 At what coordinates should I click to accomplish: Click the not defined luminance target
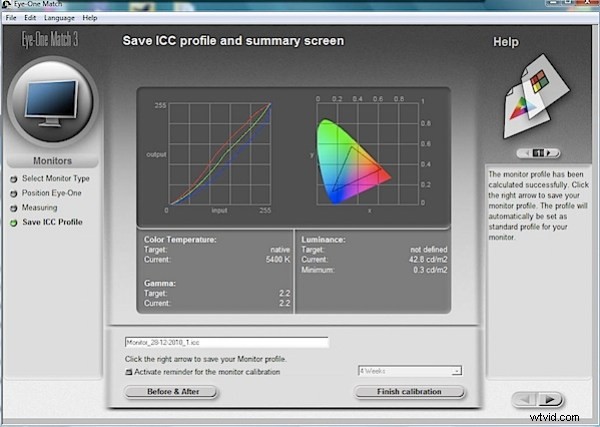(429, 249)
